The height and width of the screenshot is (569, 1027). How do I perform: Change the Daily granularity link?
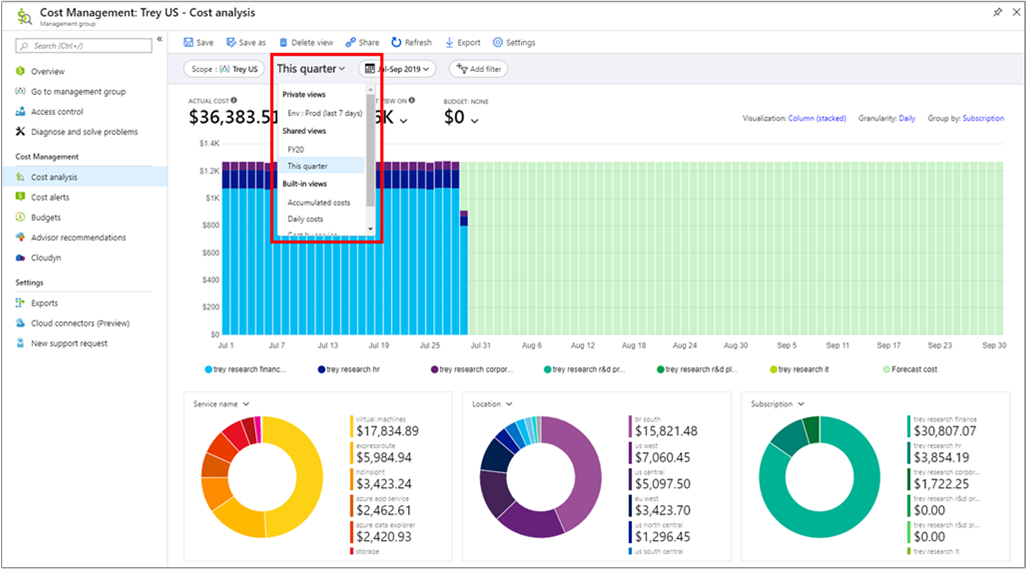click(907, 118)
